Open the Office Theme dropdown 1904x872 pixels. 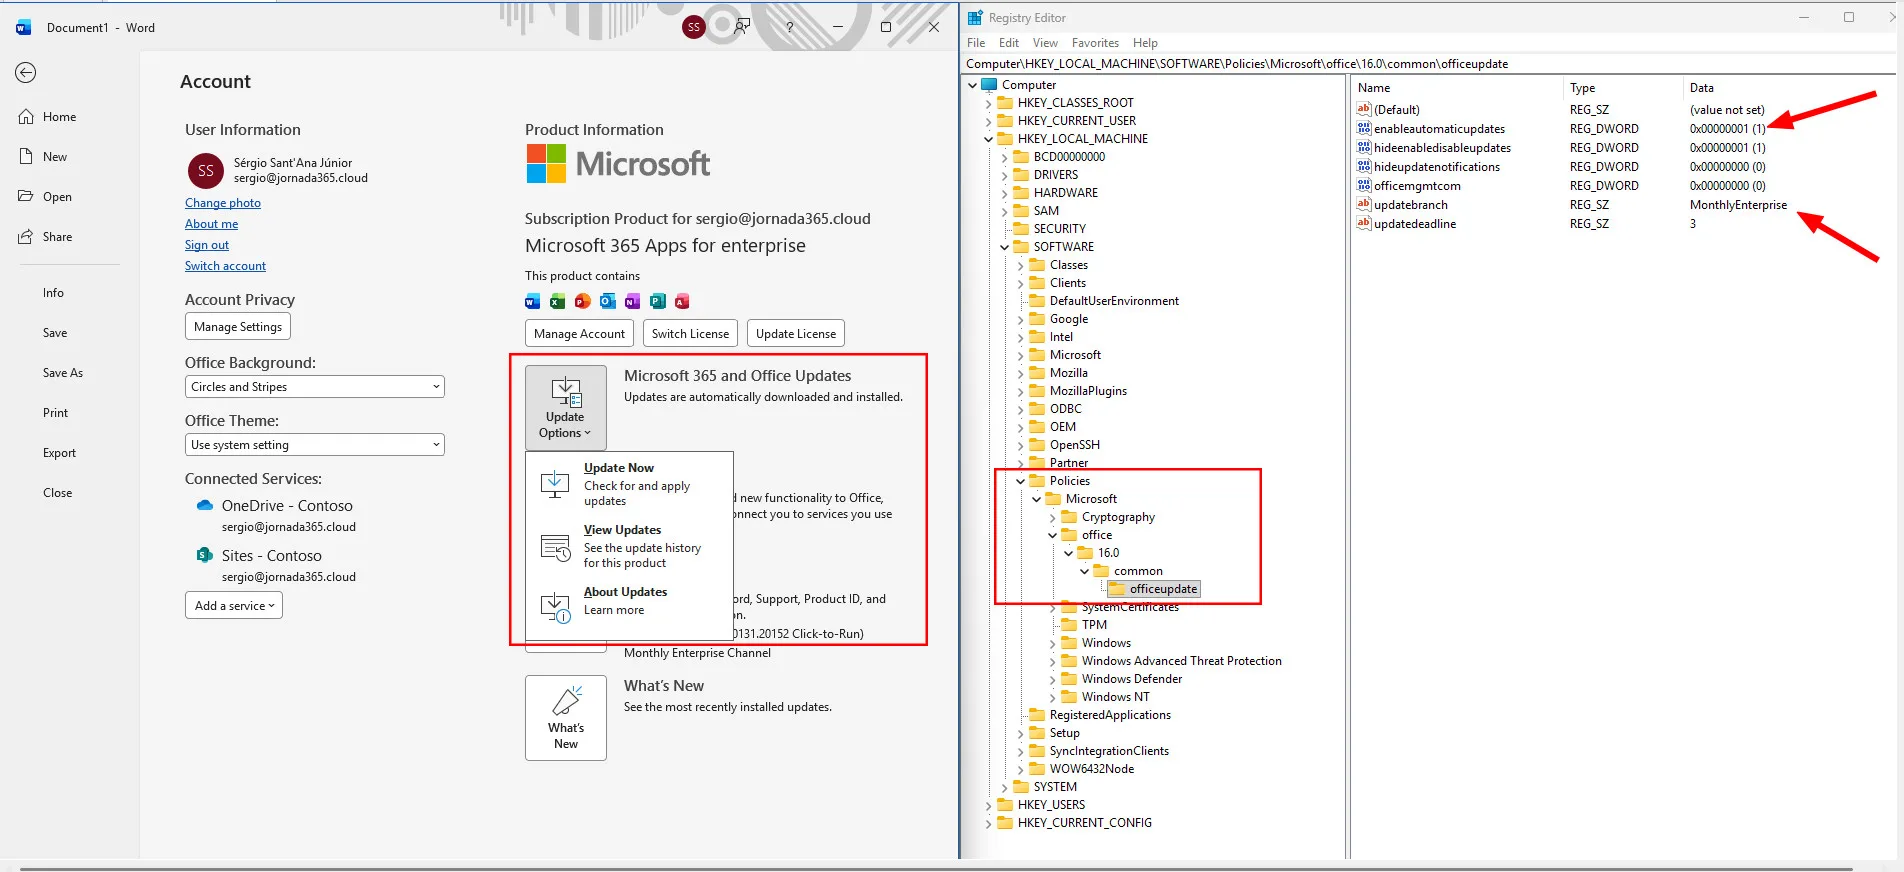coord(315,445)
